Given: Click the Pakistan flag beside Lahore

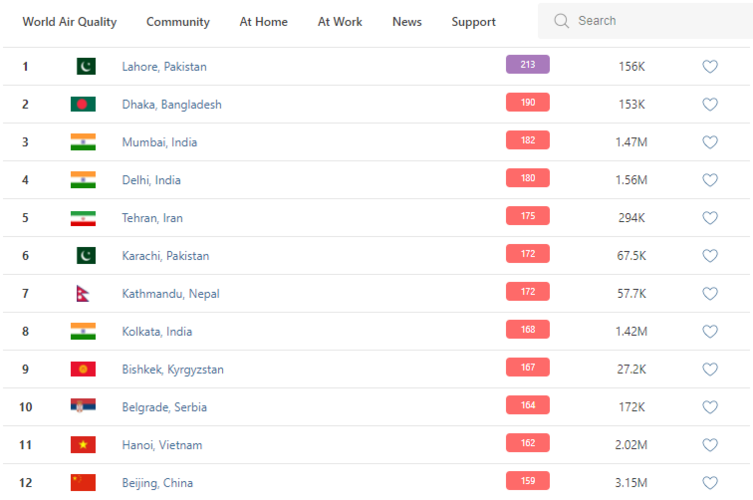Looking at the screenshot, I should pyautogui.click(x=86, y=67).
